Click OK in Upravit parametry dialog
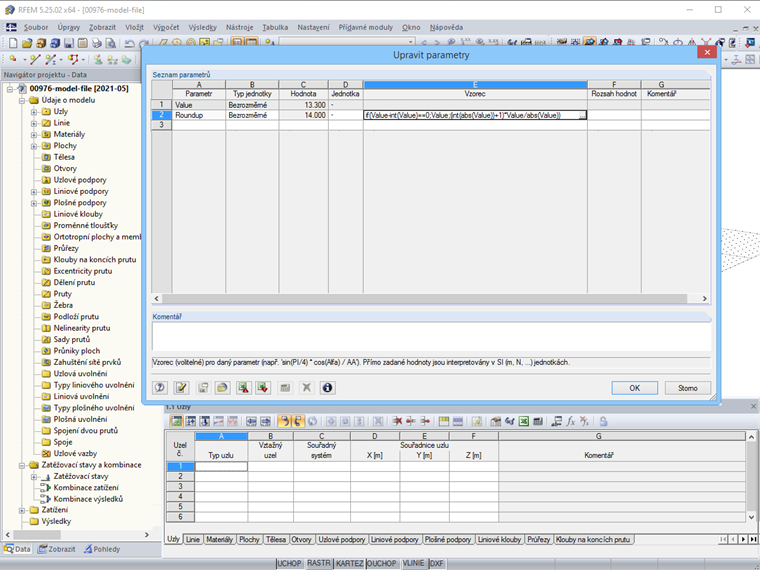 pyautogui.click(x=634, y=388)
